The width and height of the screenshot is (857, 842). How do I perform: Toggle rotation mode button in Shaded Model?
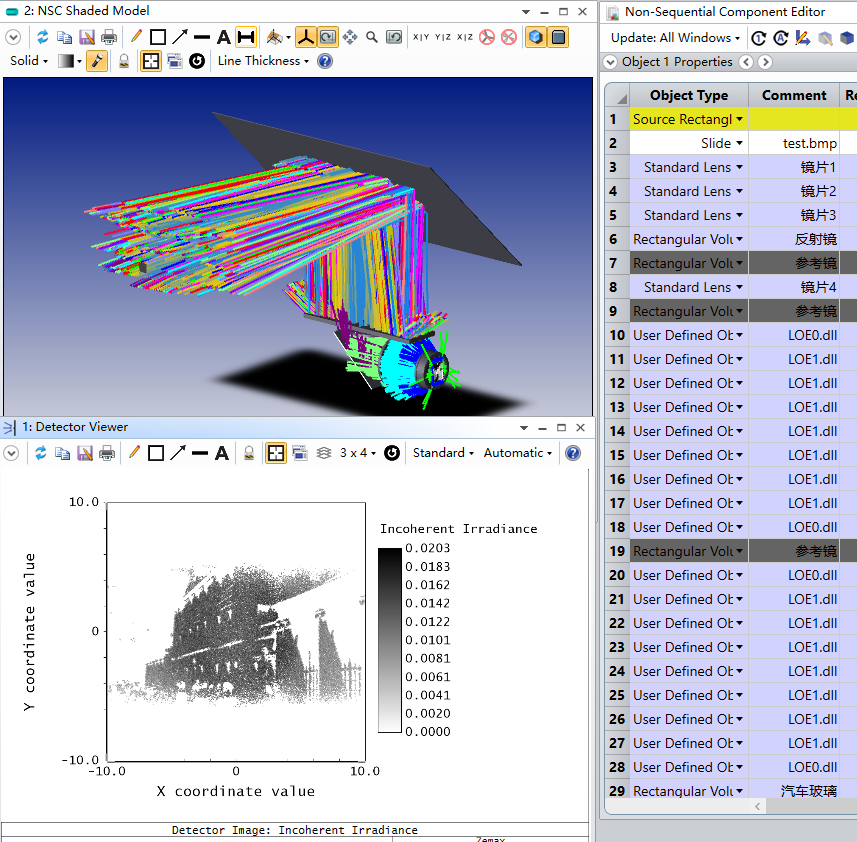[x=328, y=37]
